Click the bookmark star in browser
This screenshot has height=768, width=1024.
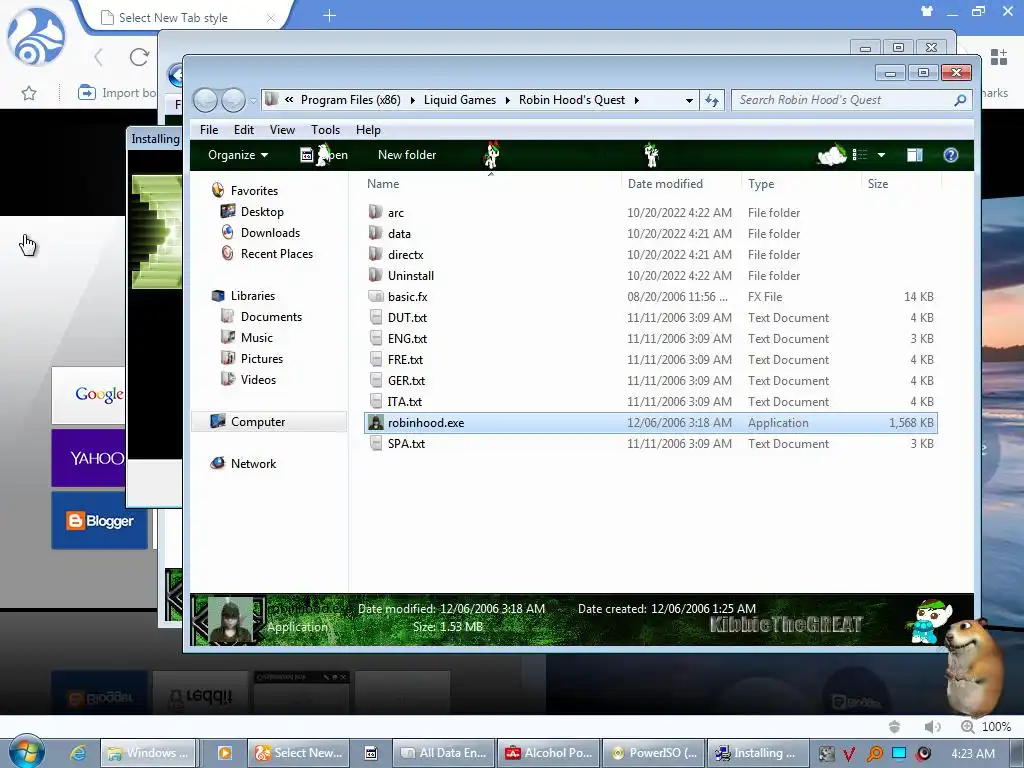[x=29, y=93]
